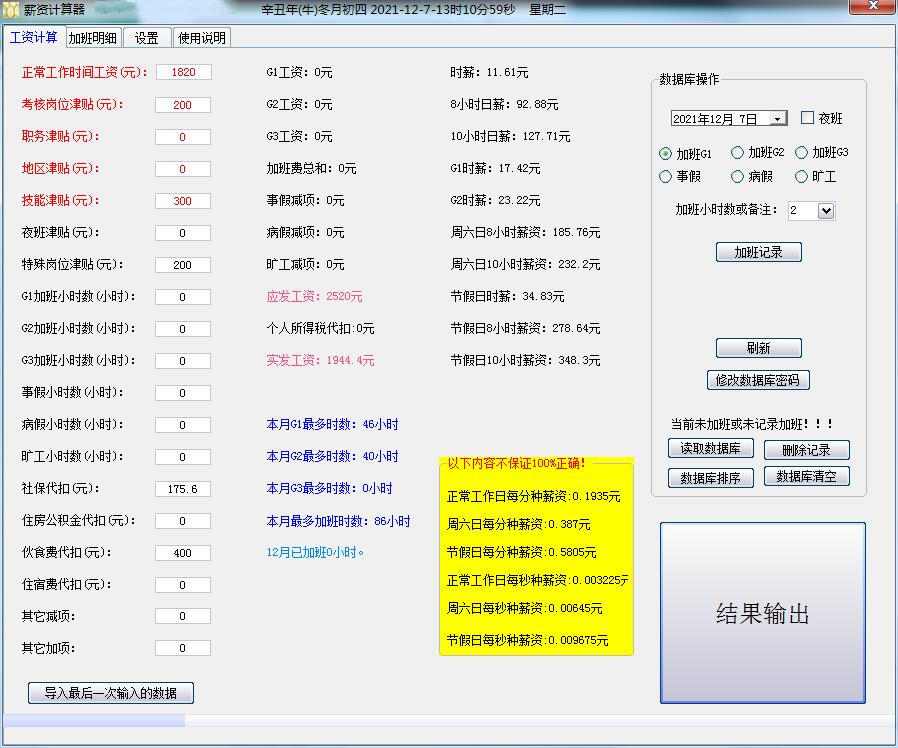Click the 实发工资：1944.4元 text
898x748 pixels.
[x=320, y=360]
